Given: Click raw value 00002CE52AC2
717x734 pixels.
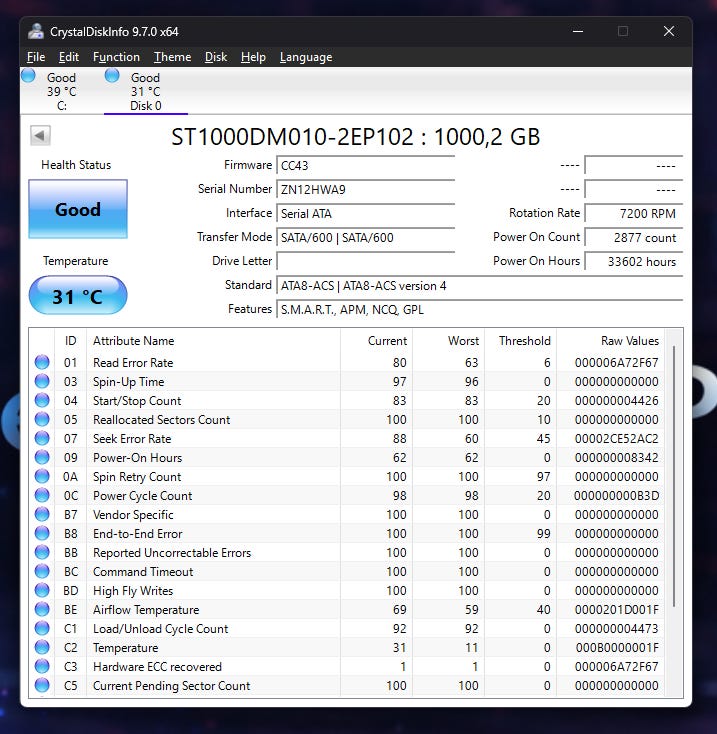Looking at the screenshot, I should [x=616, y=439].
